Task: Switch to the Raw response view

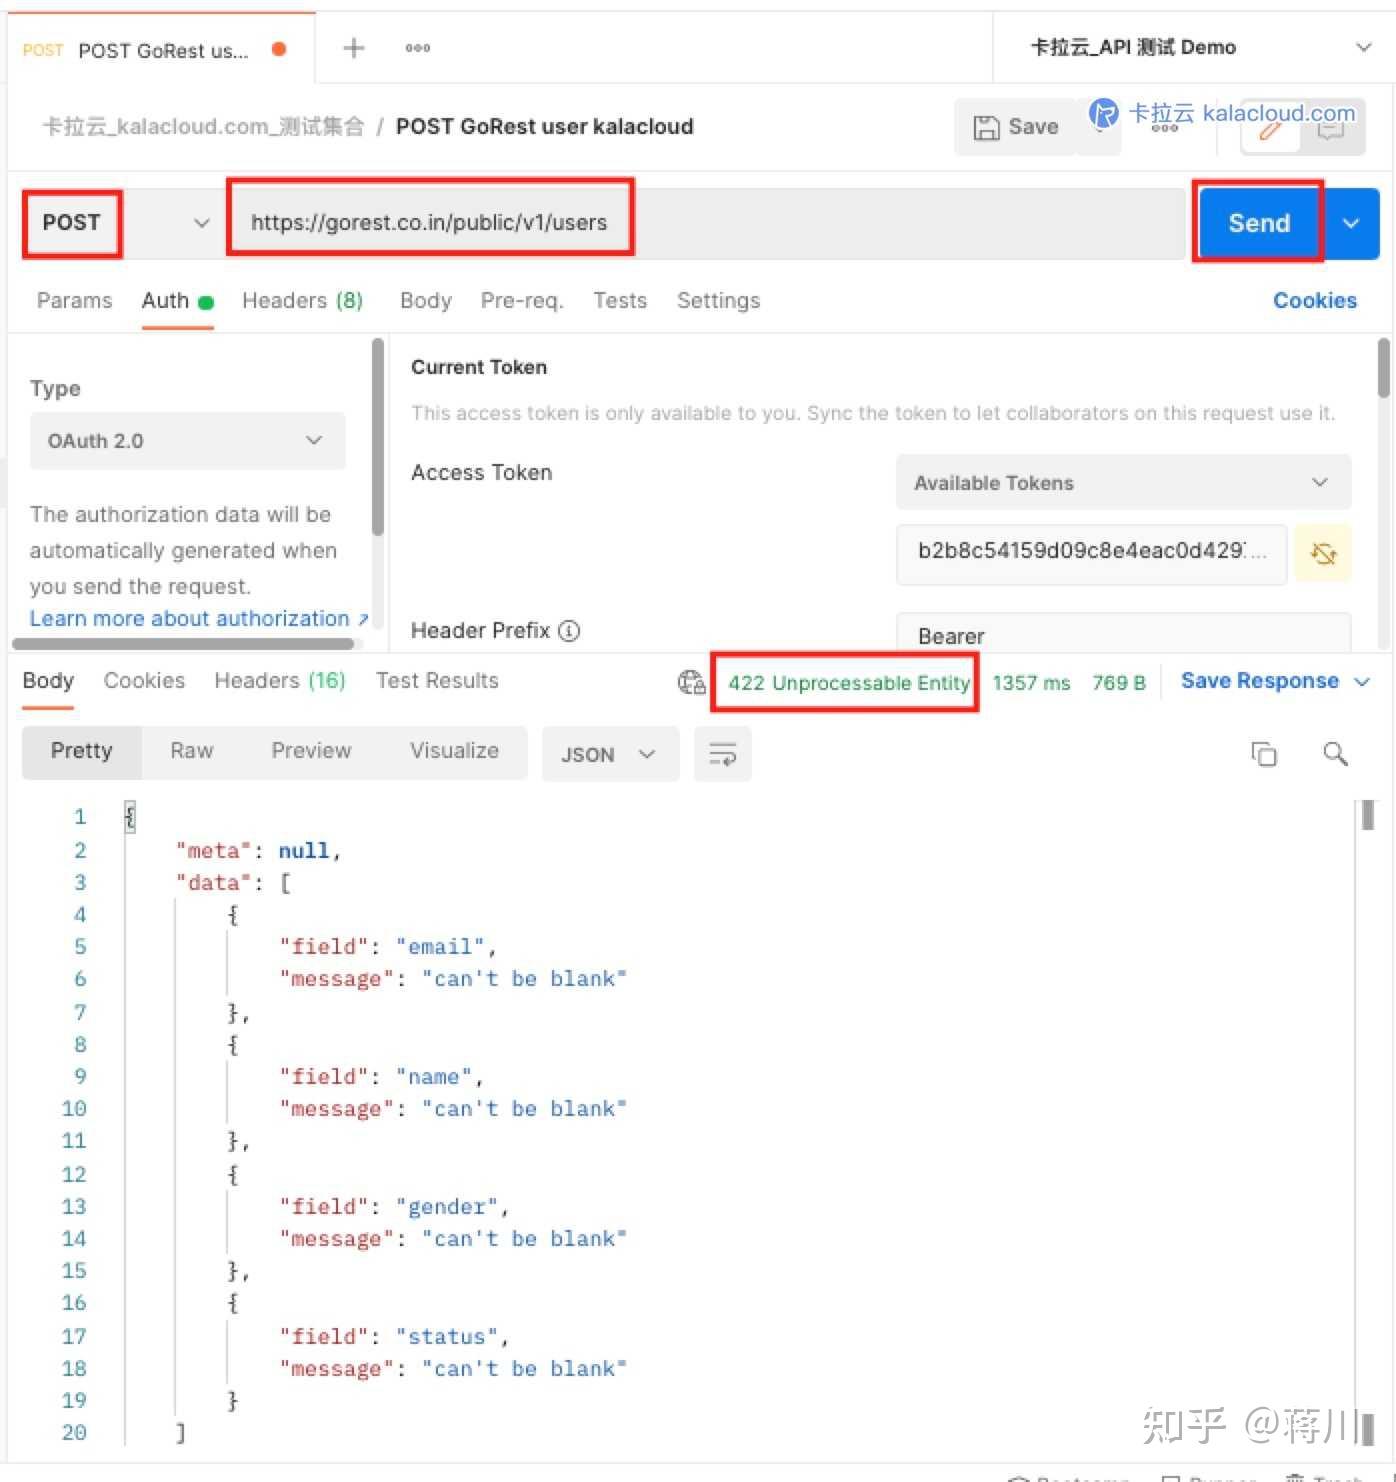Action: (191, 751)
